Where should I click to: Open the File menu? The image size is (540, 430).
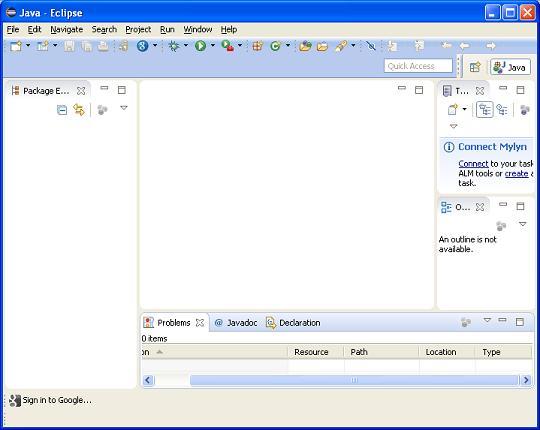coord(13,30)
